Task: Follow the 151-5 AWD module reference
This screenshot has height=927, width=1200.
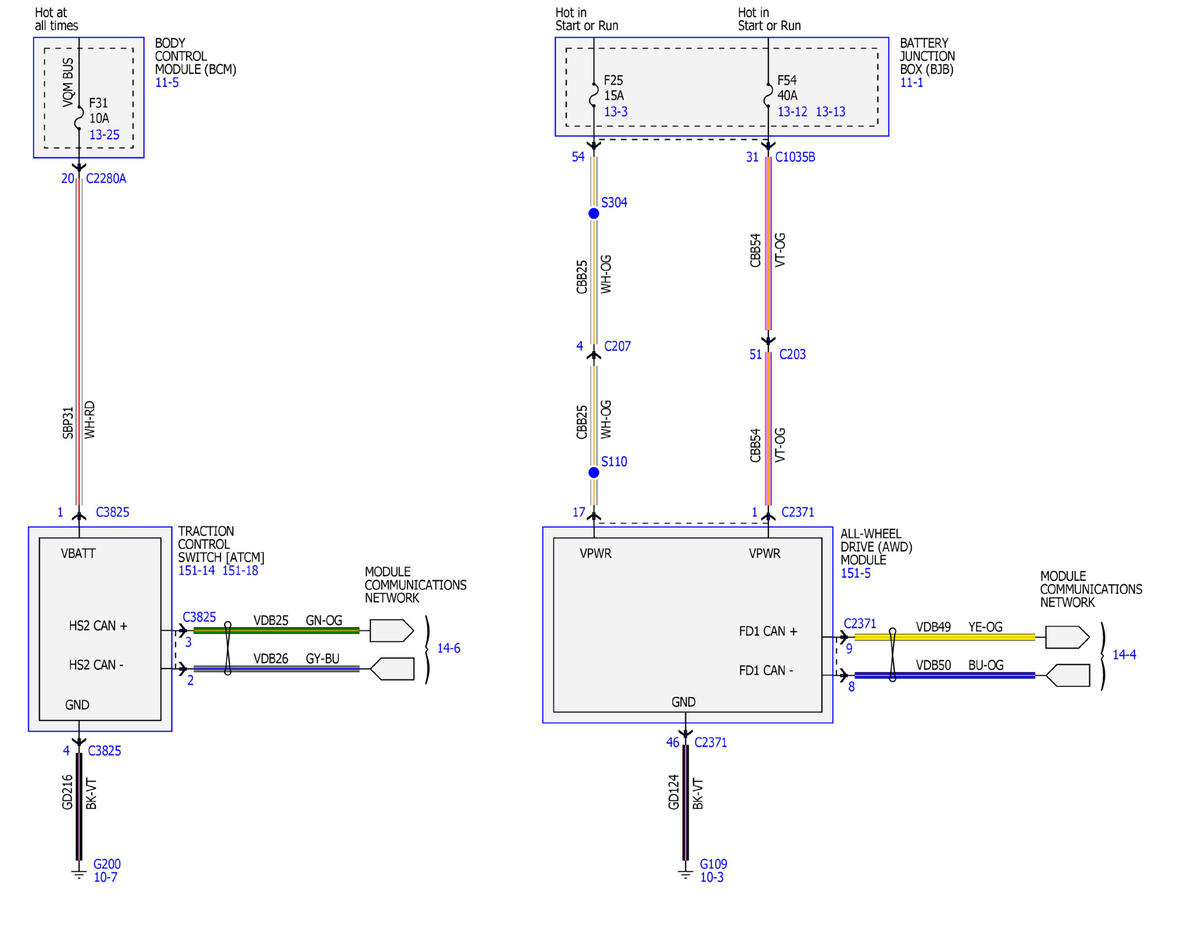Action: (x=855, y=573)
